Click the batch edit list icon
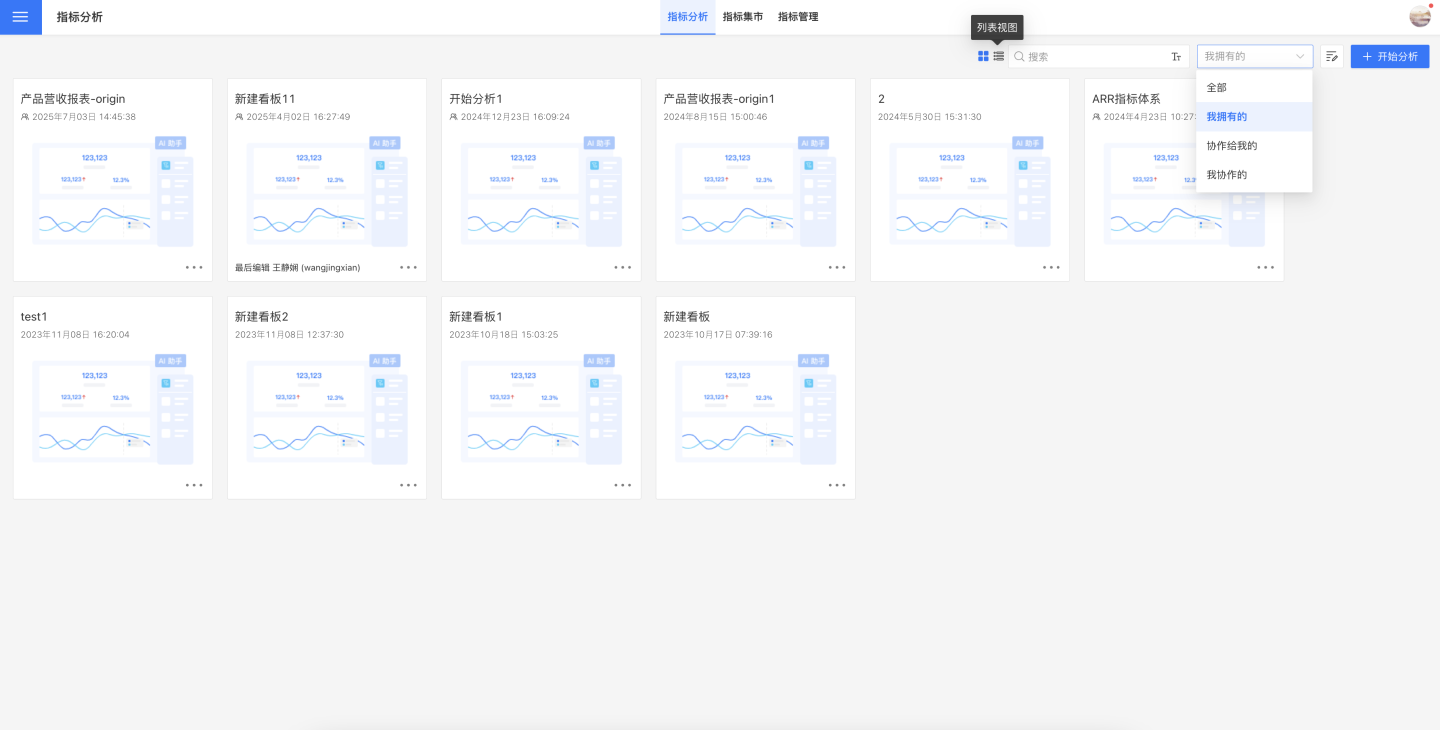 click(1331, 57)
